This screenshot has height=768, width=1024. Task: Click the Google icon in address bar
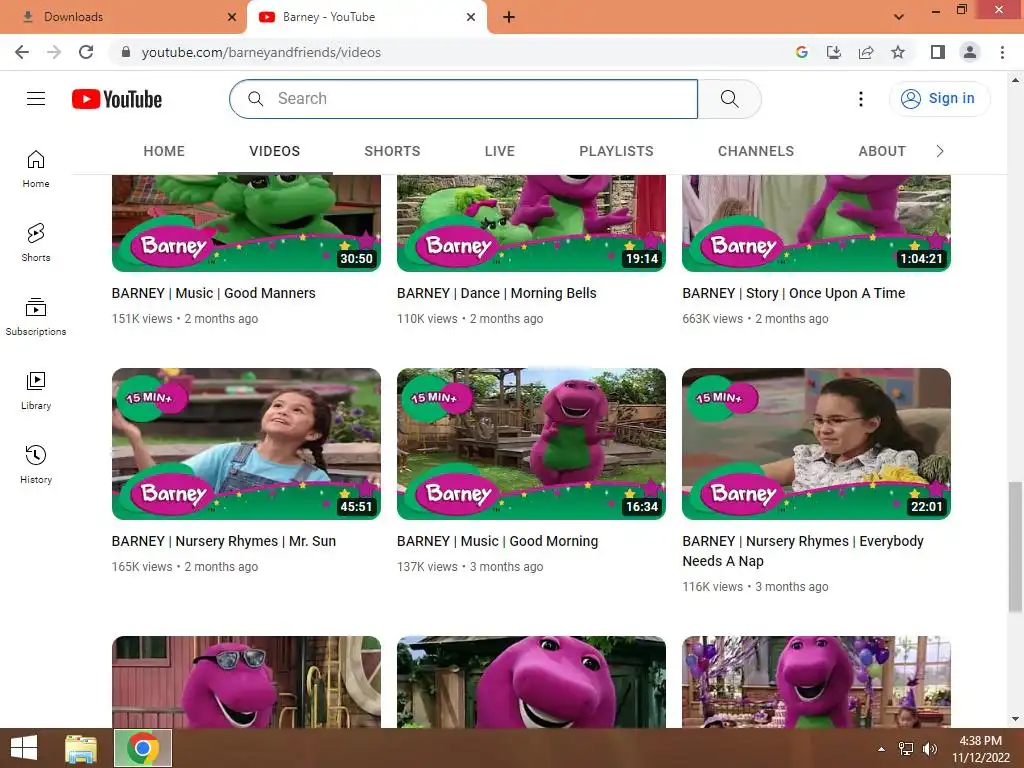[802, 52]
